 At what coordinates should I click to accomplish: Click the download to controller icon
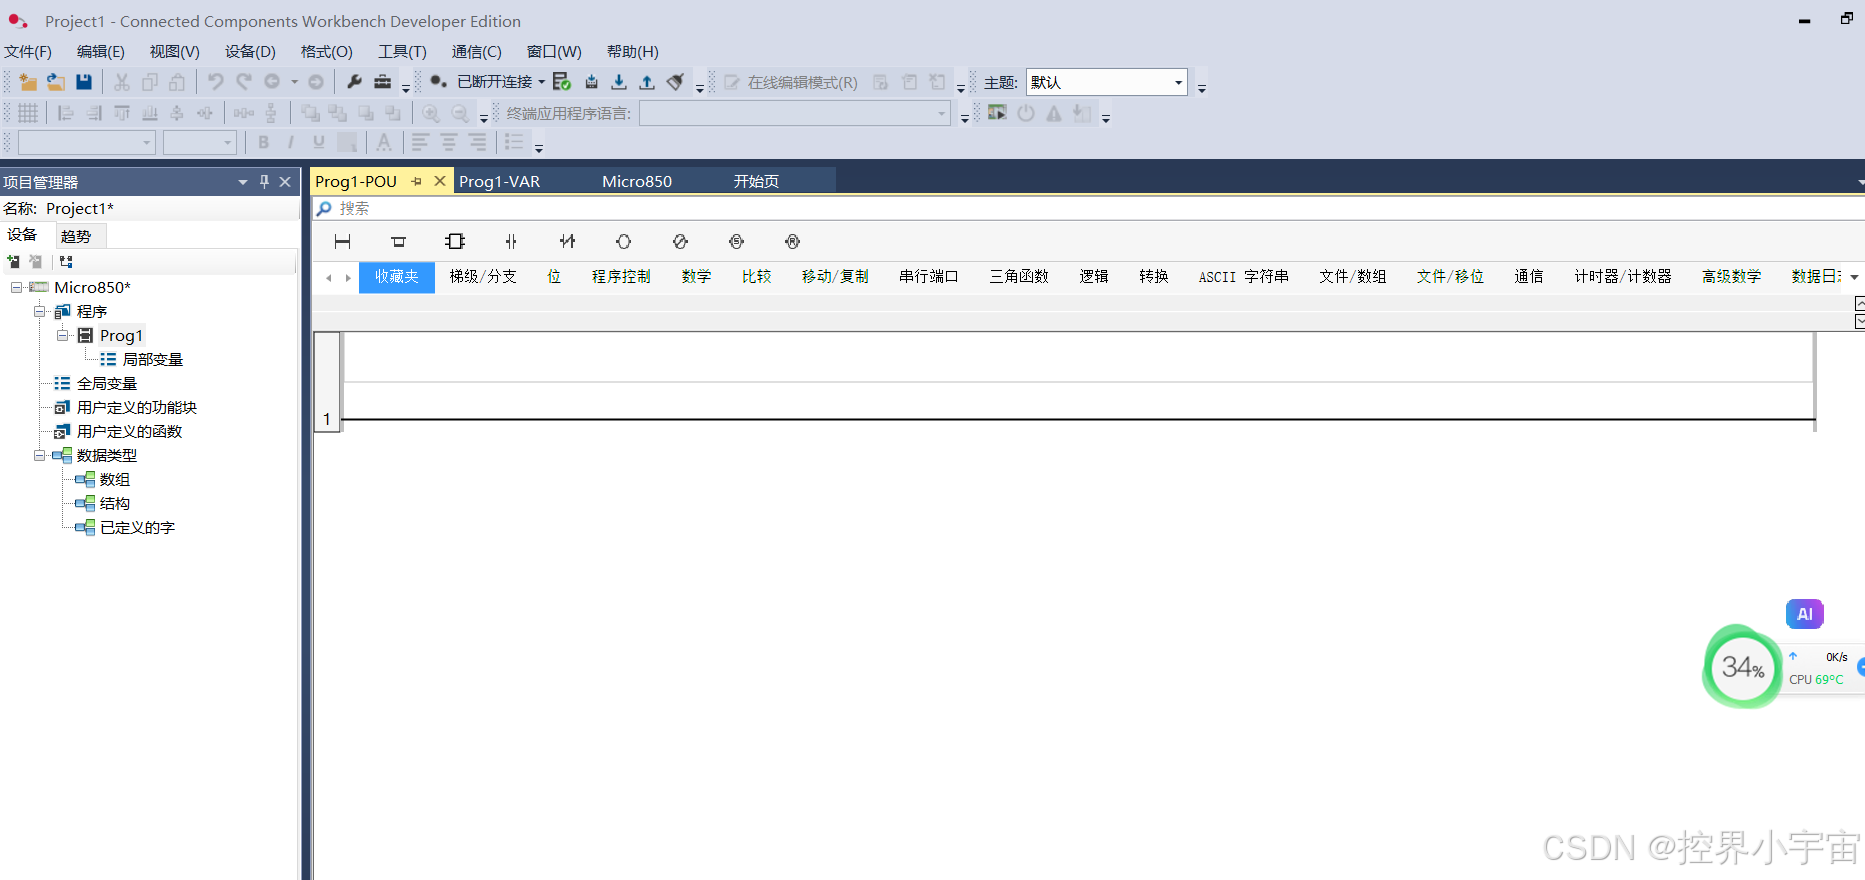coord(619,82)
